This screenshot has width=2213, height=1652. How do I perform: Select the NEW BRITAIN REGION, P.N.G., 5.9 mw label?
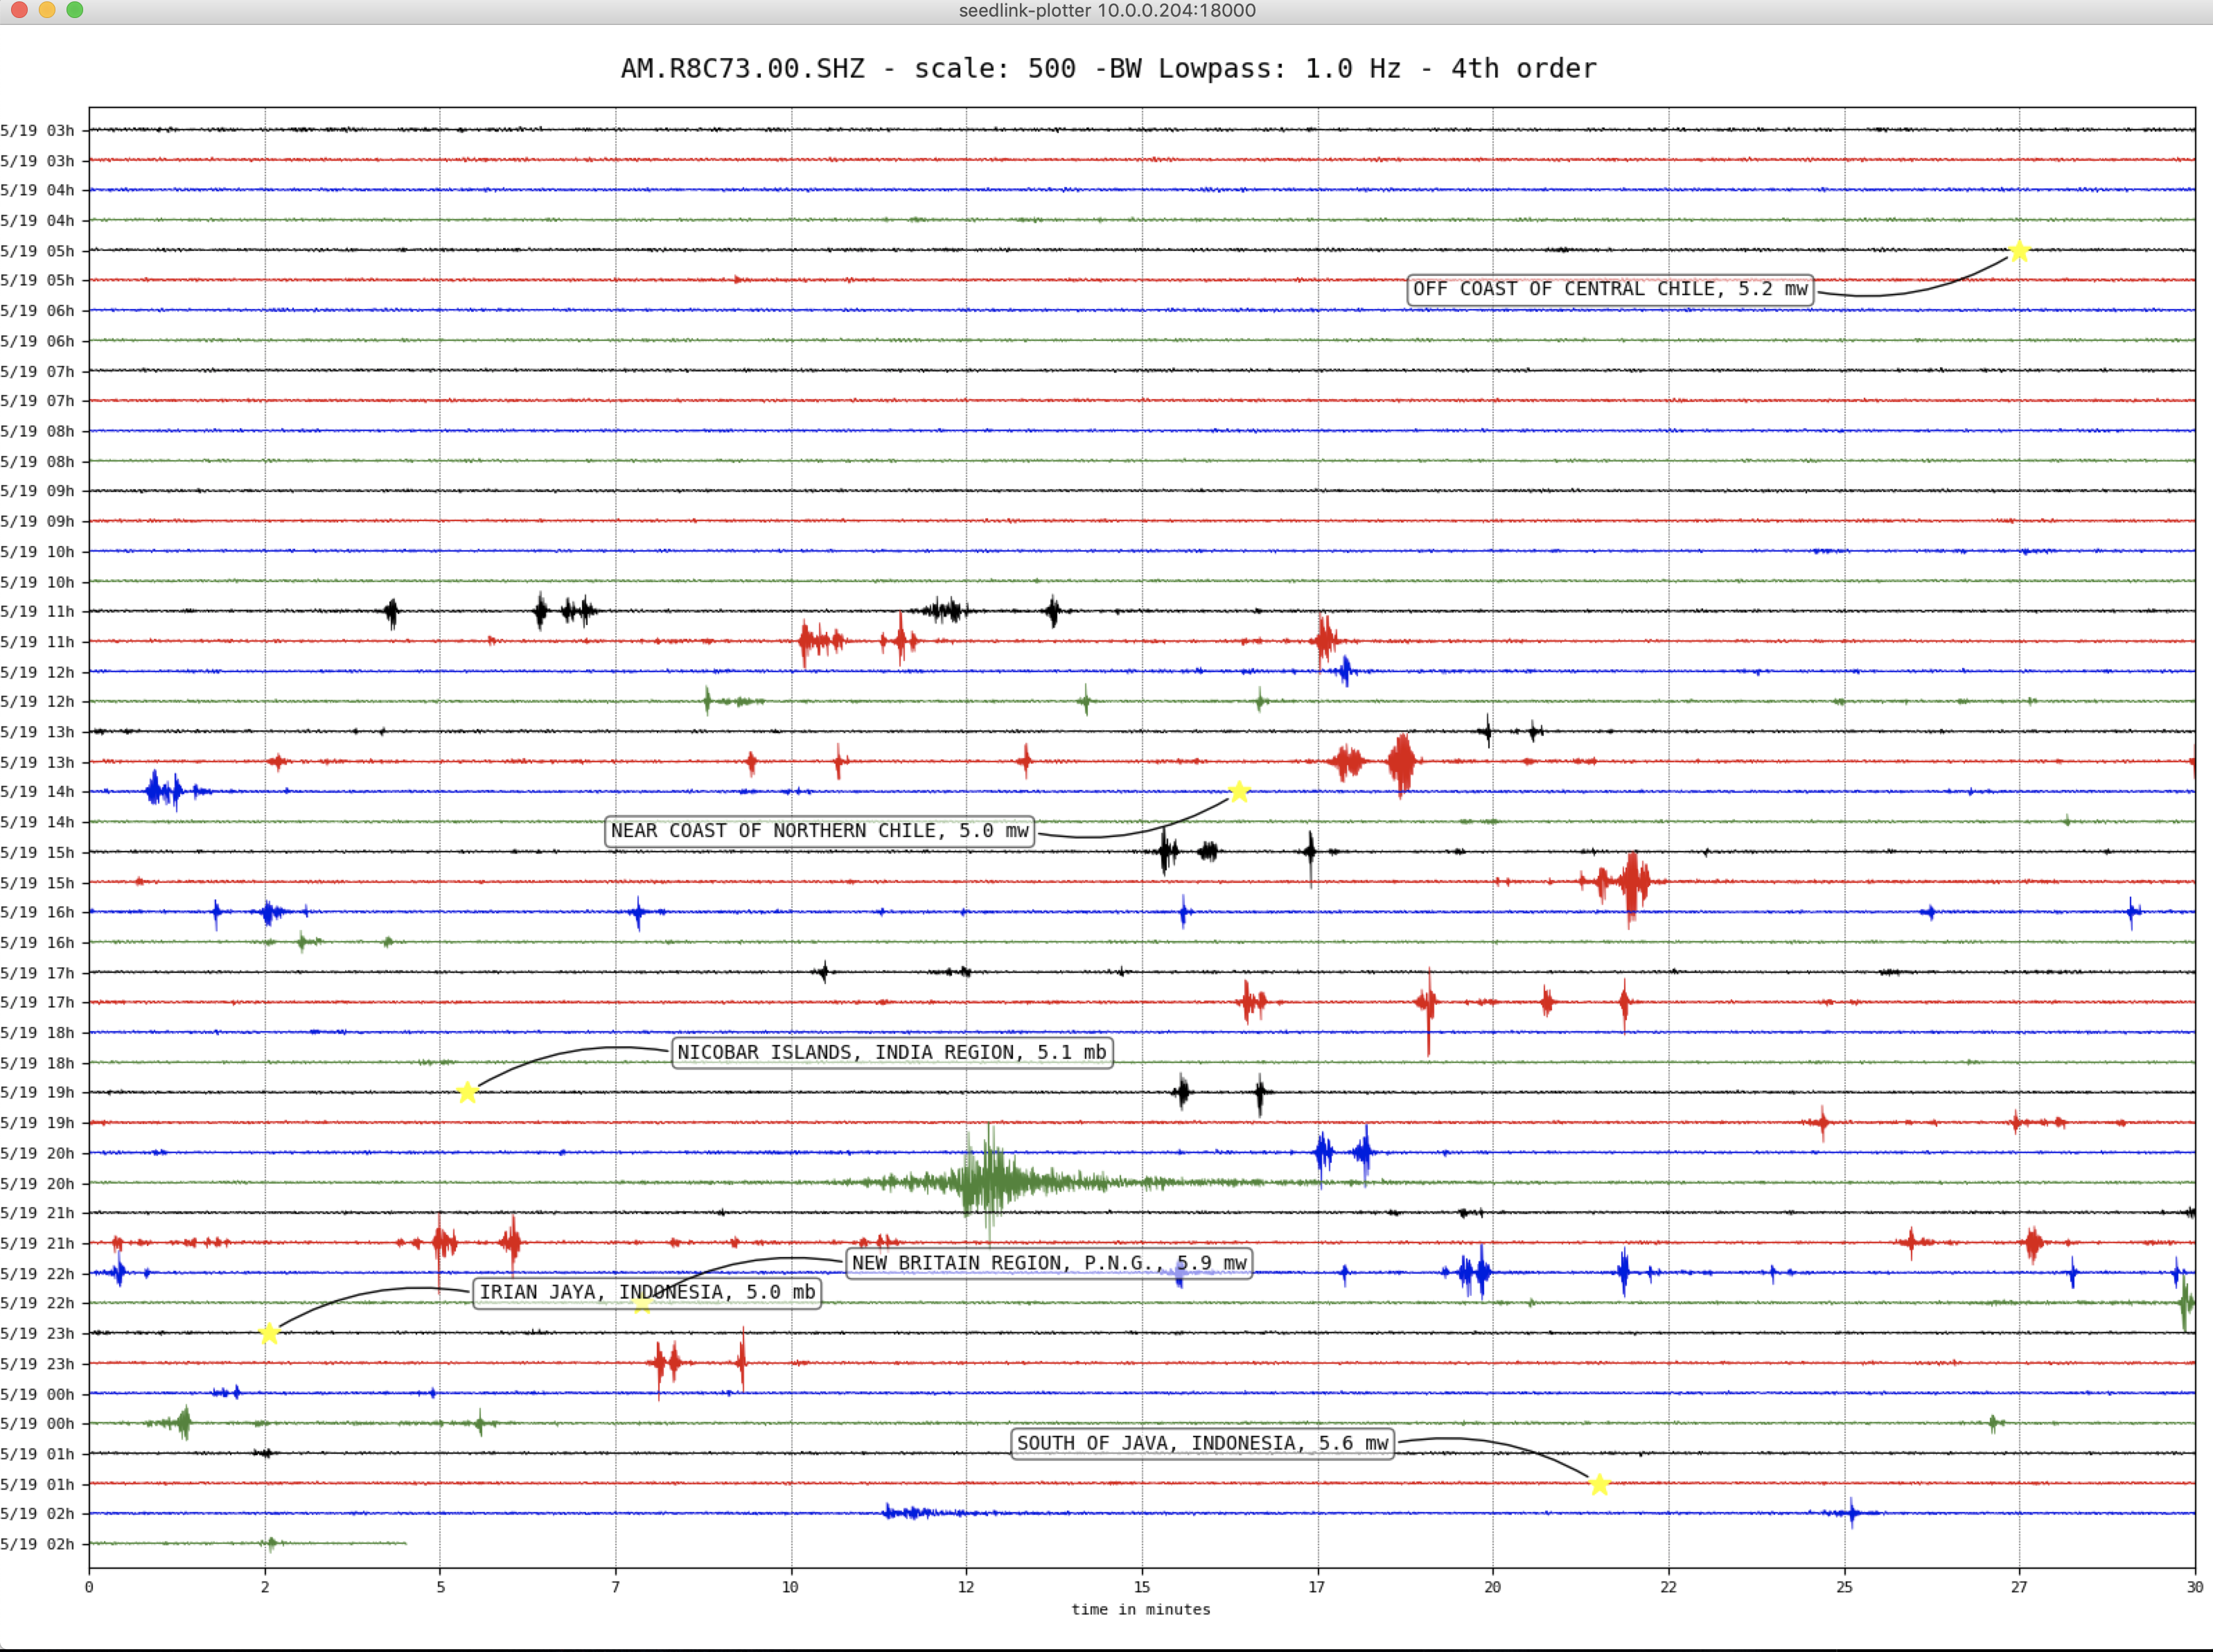(x=1049, y=1263)
